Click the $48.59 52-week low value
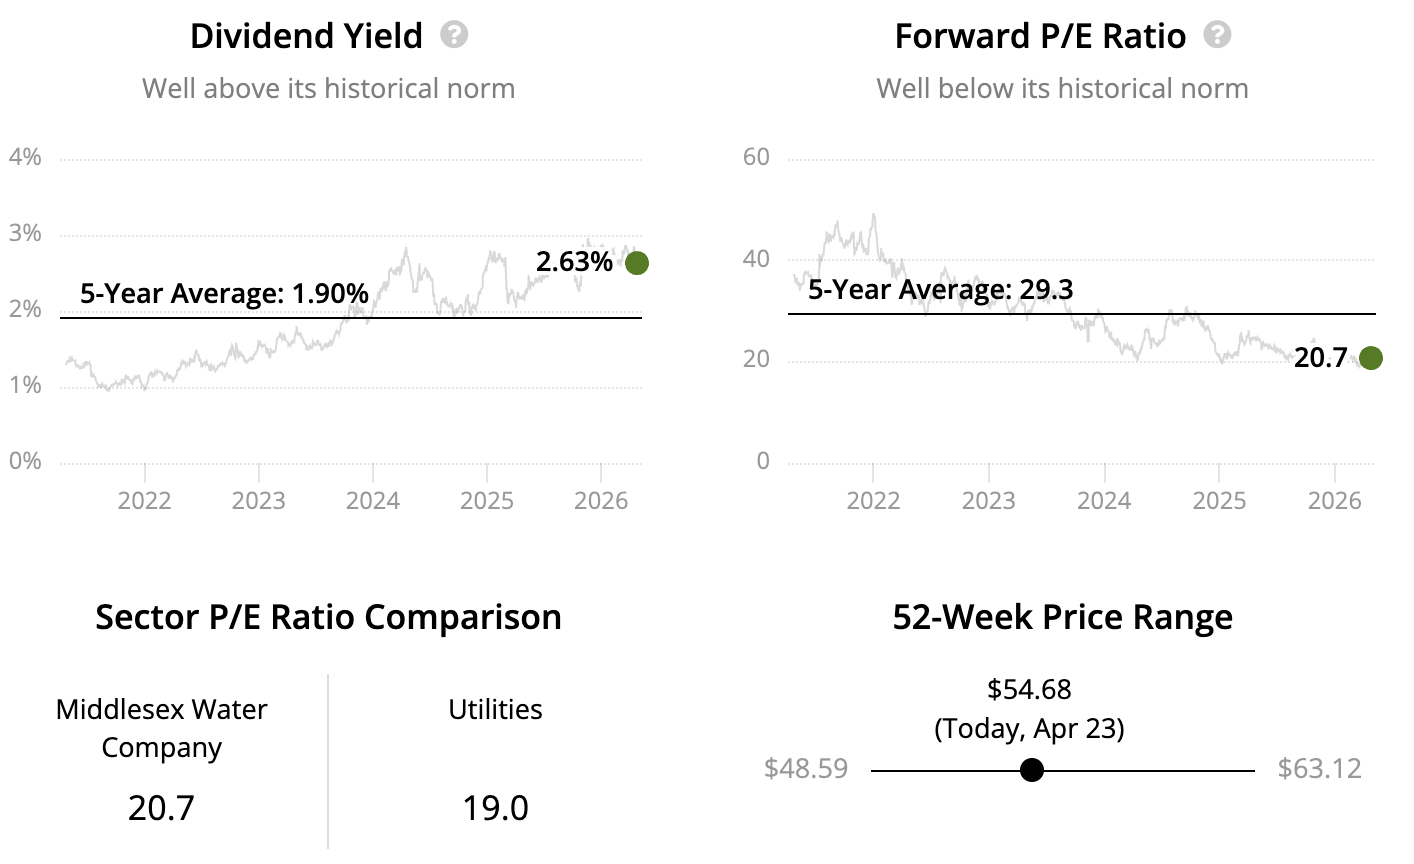 coord(806,769)
